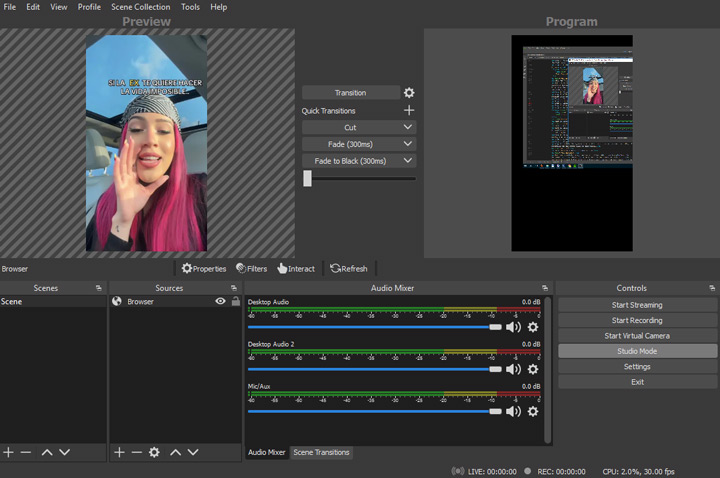Adjust the Desktop Audio volume slider

495,327
